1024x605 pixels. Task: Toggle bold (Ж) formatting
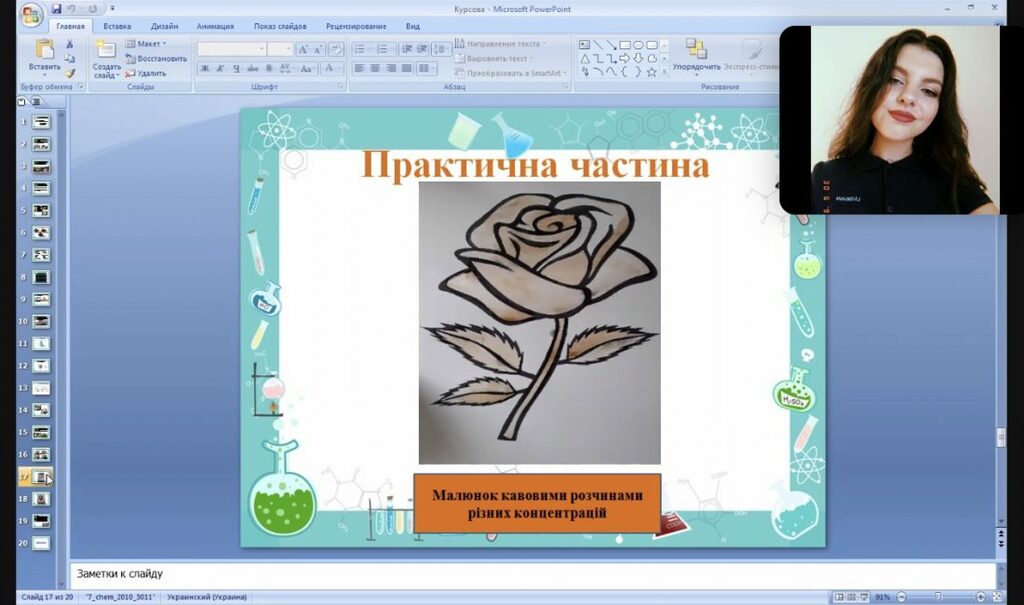pyautogui.click(x=205, y=69)
